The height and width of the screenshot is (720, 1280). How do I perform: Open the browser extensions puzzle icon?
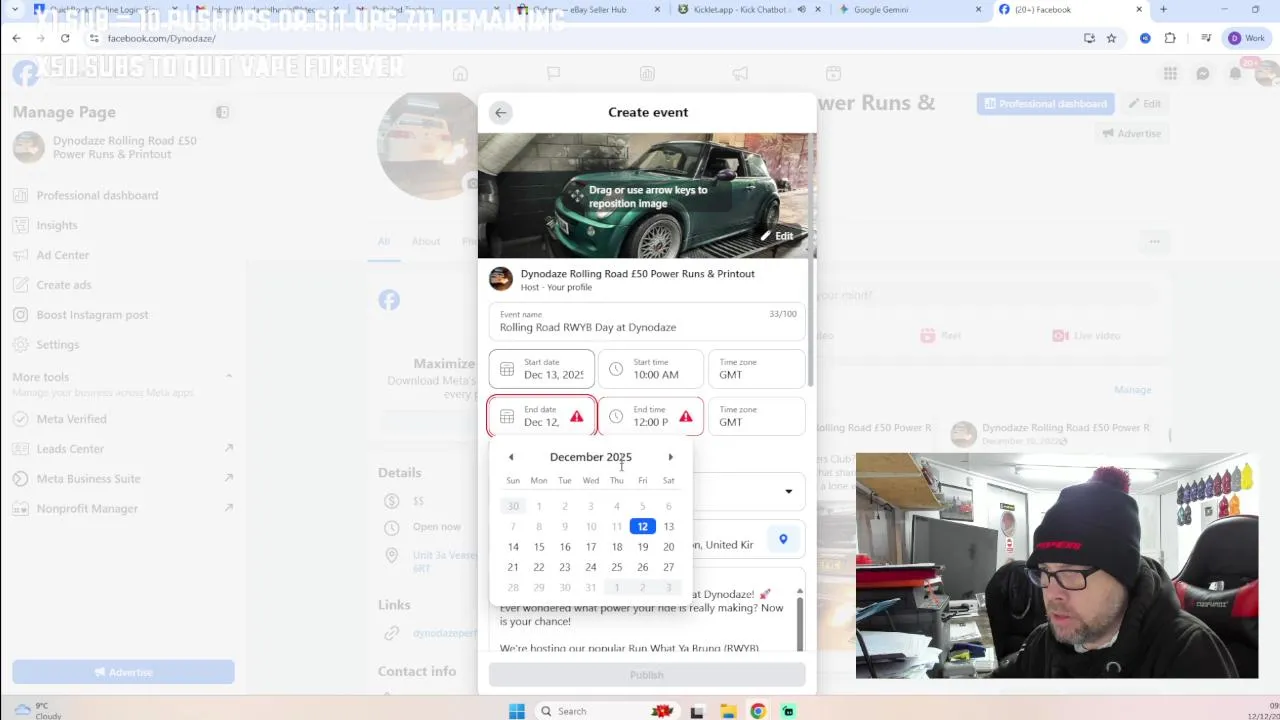pyautogui.click(x=1170, y=38)
